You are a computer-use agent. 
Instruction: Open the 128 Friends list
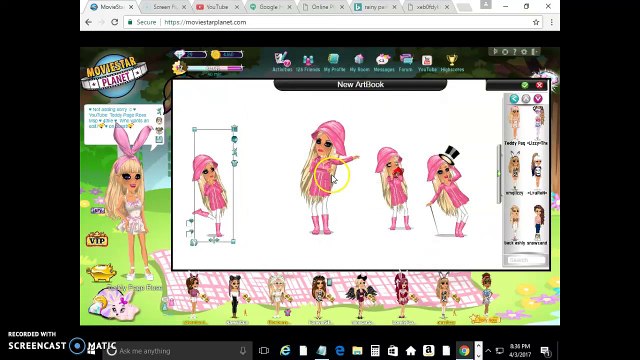tap(308, 63)
